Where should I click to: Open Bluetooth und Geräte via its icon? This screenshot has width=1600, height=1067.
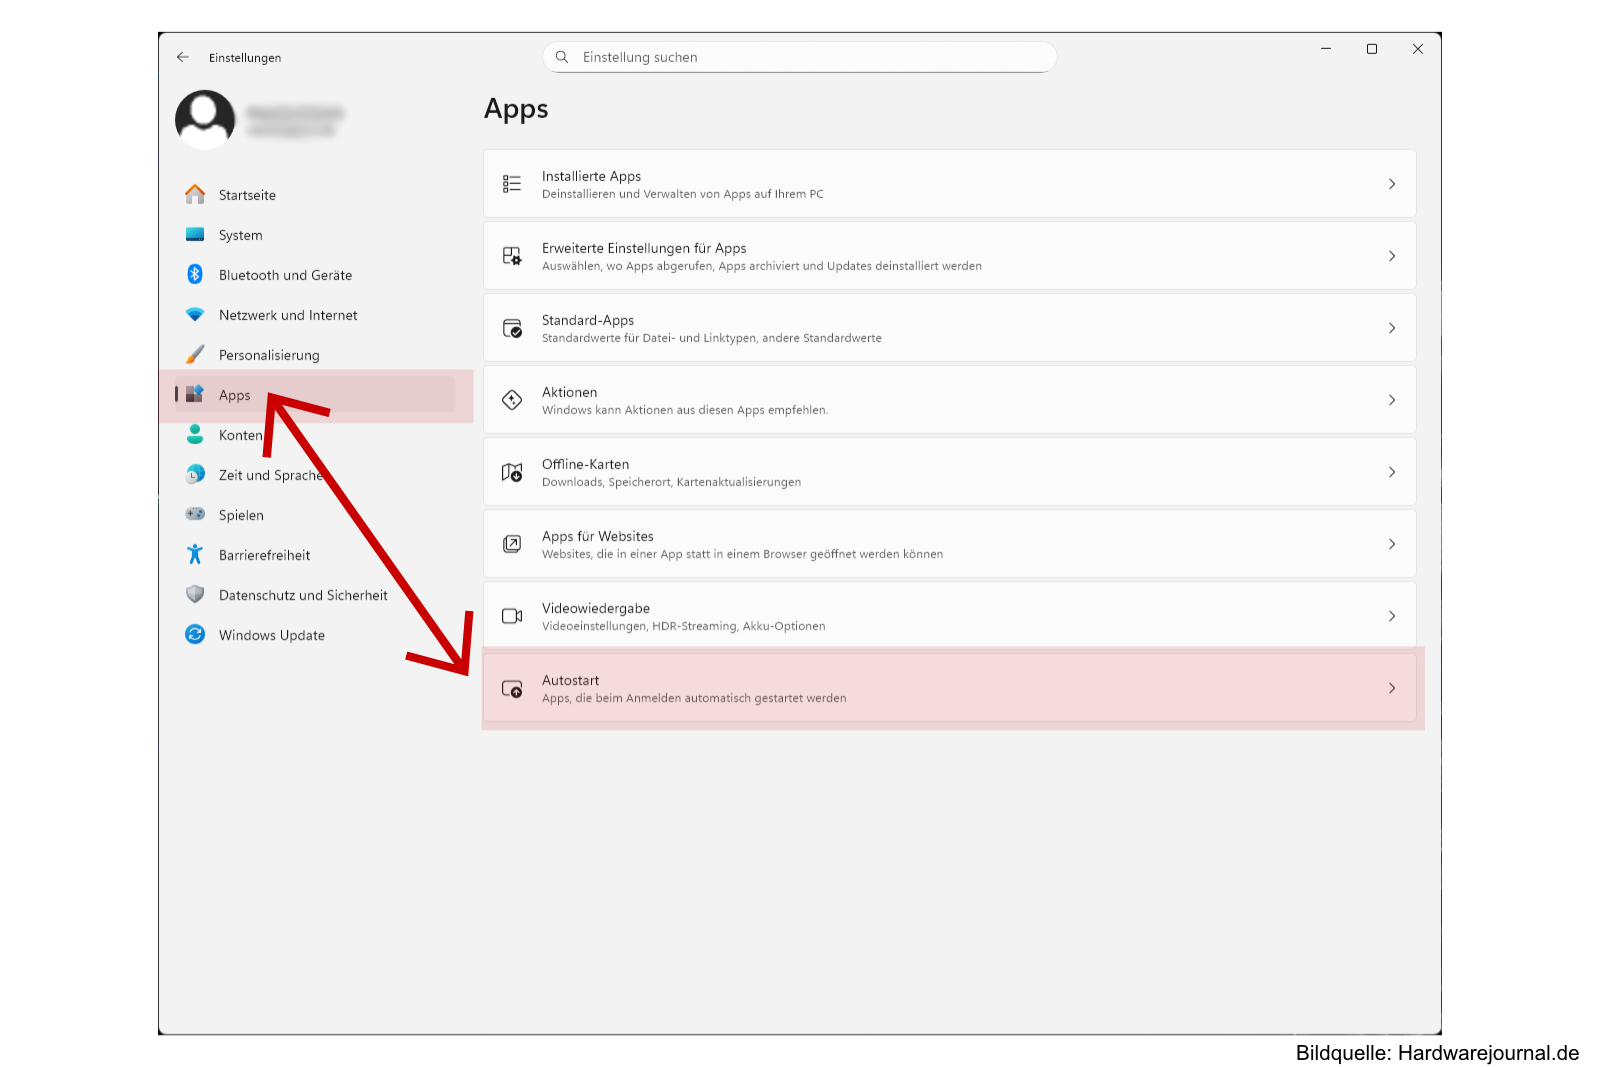click(196, 274)
